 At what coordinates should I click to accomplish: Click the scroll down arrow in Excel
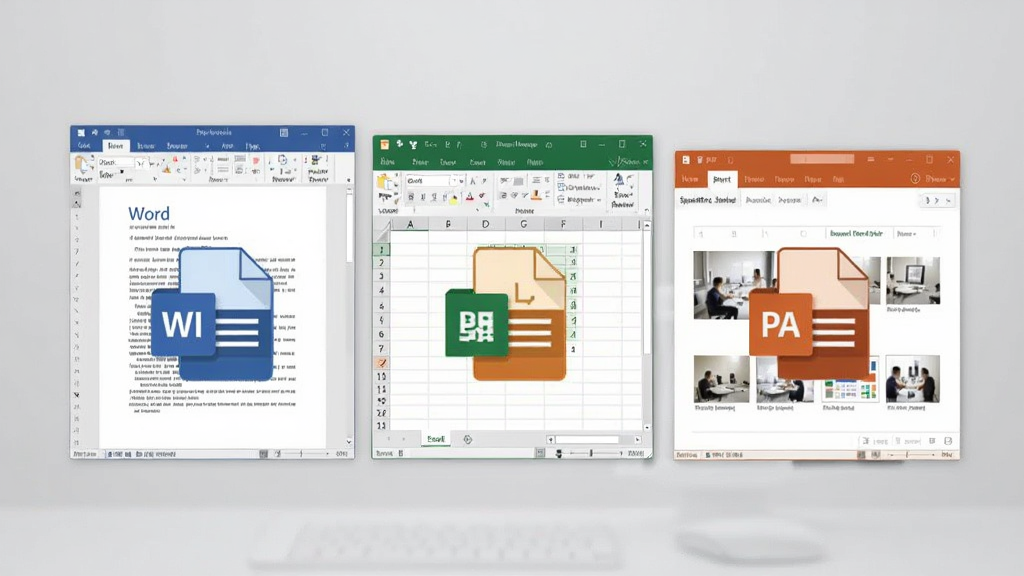(647, 427)
